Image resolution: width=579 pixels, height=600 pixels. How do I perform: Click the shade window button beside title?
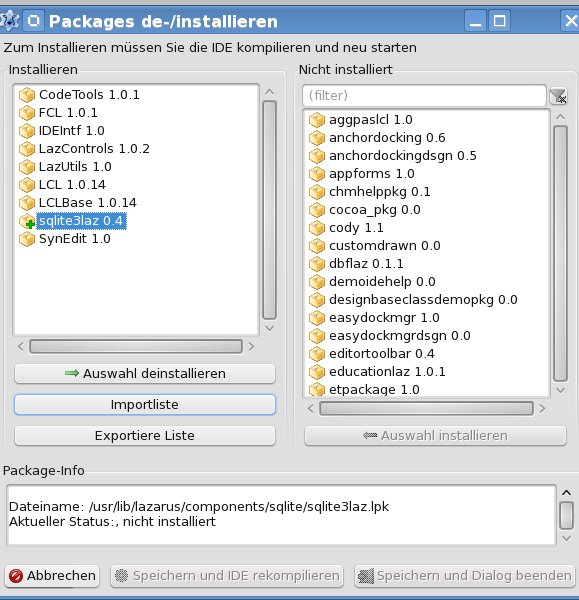(34, 21)
